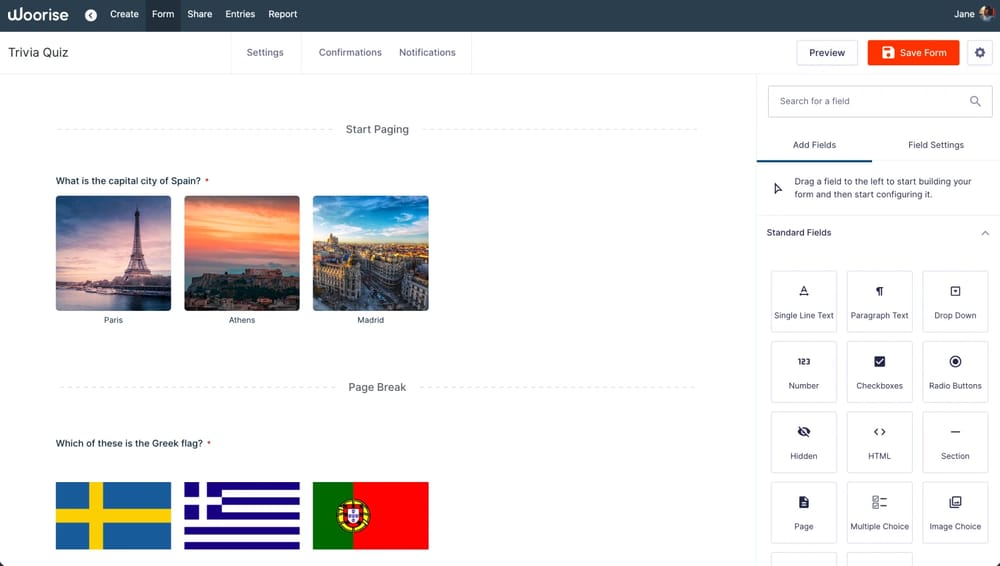The width and height of the screenshot is (1000, 566).
Task: Click the Save Form button
Action: tap(913, 53)
